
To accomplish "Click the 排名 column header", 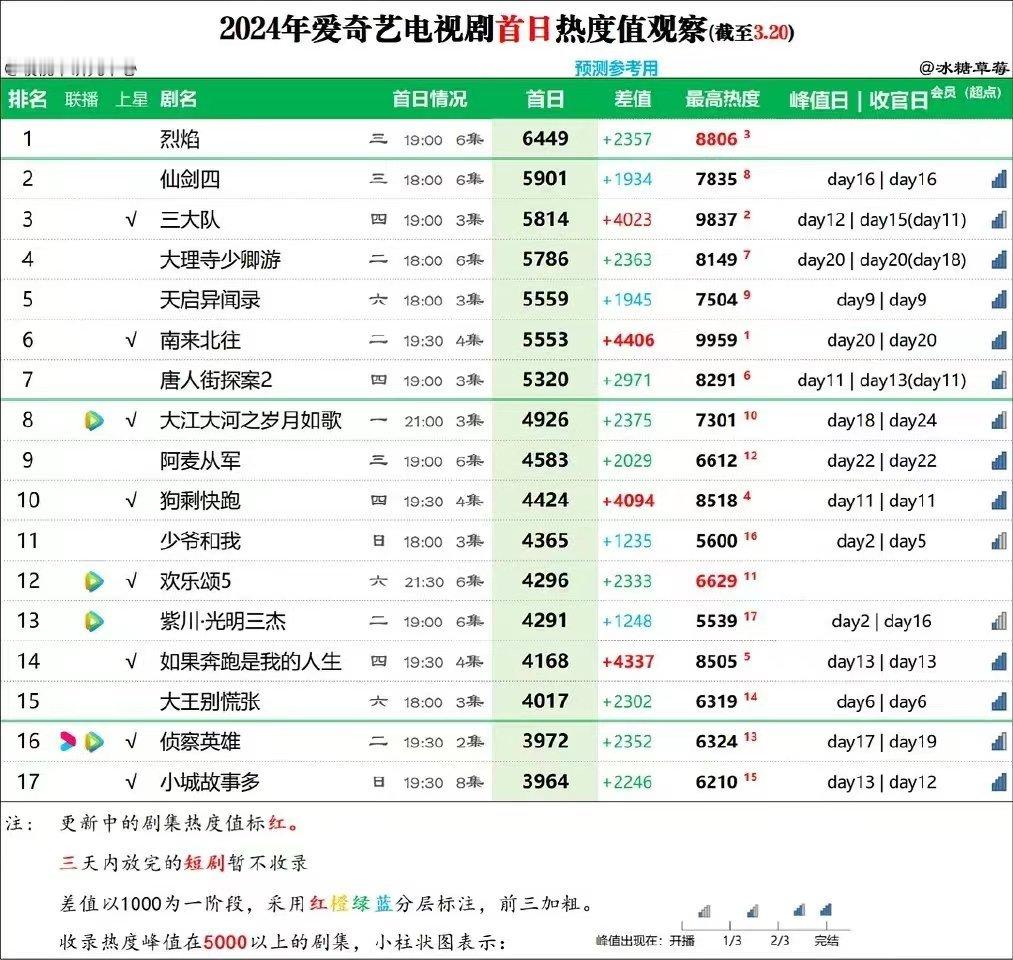I will (x=27, y=99).
